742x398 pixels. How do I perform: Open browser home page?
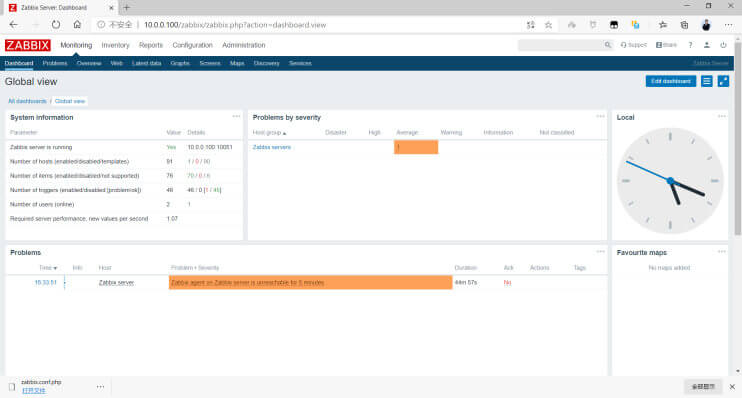point(77,25)
